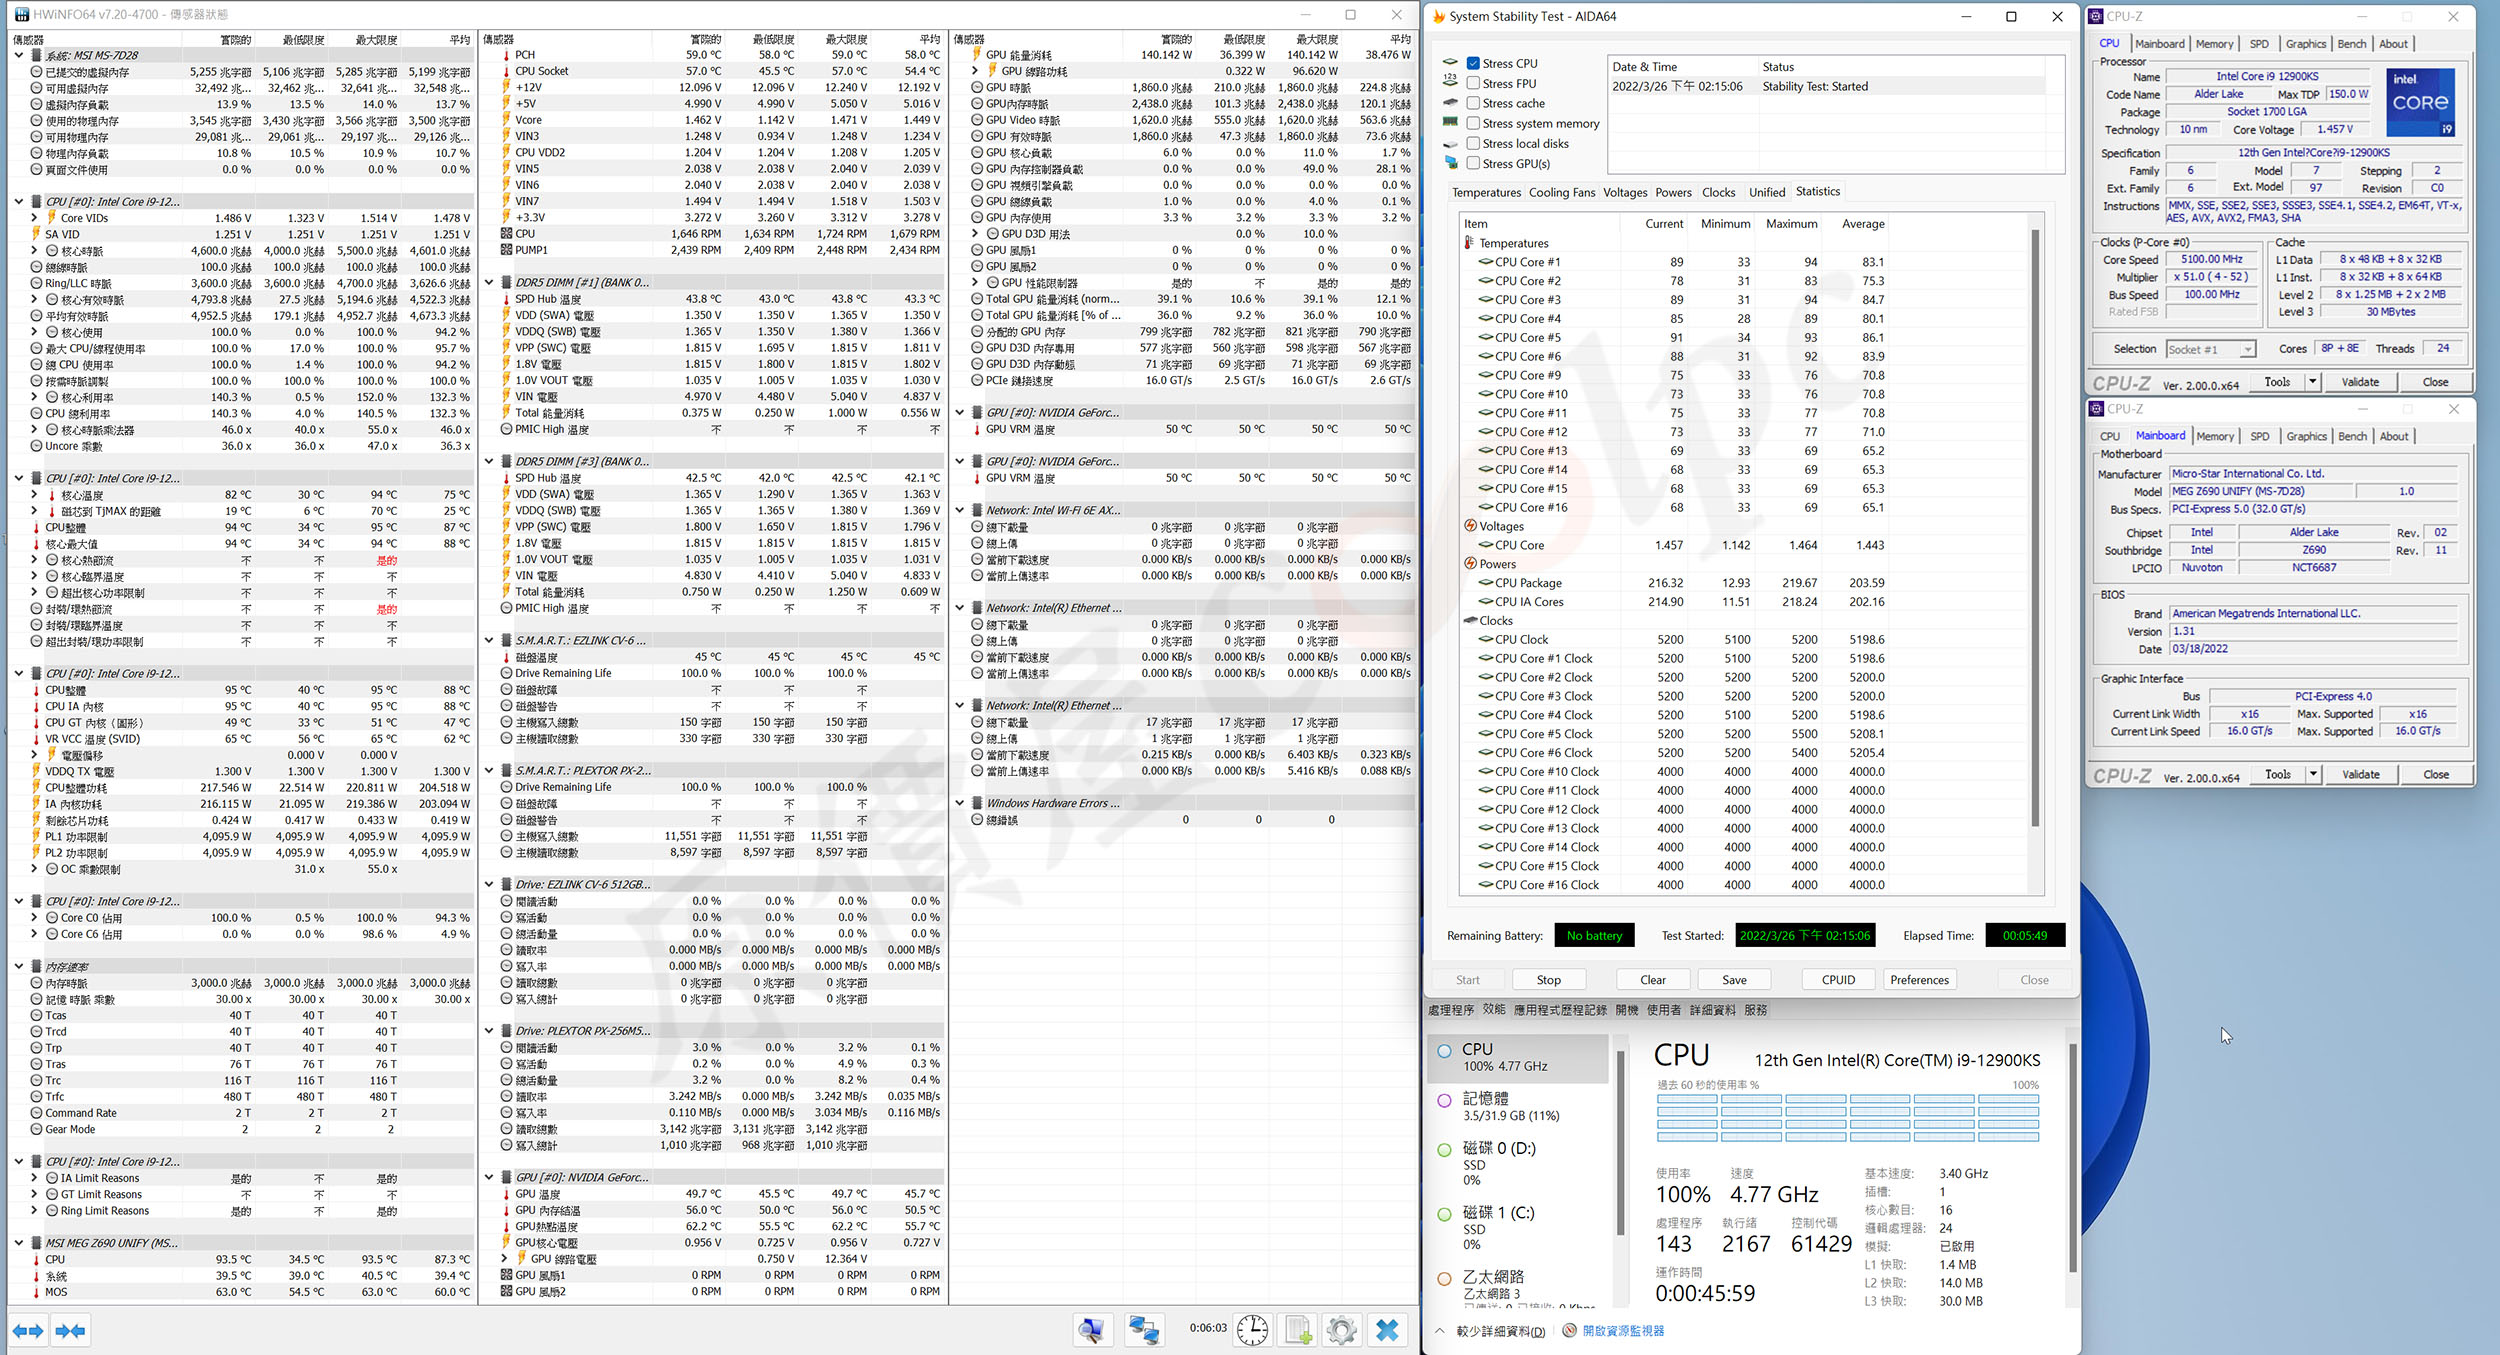This screenshot has height=1355, width=2500.
Task: Expand the IA Limit Reasons row
Action: coord(35,1178)
